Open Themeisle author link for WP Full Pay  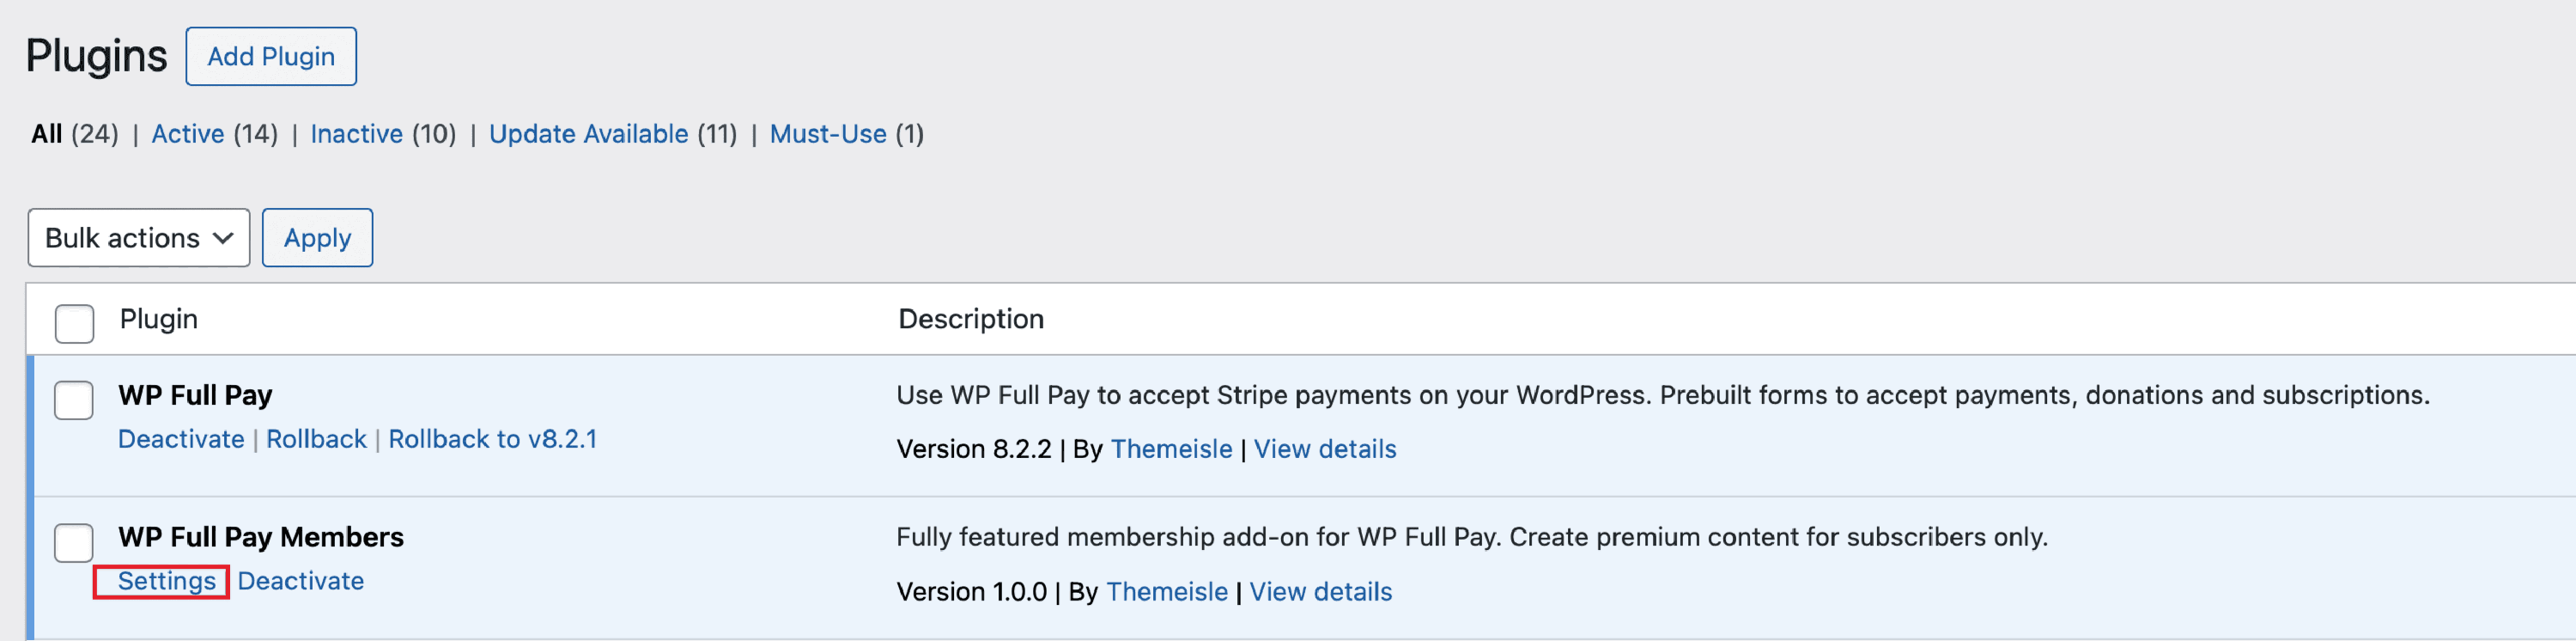click(1171, 449)
